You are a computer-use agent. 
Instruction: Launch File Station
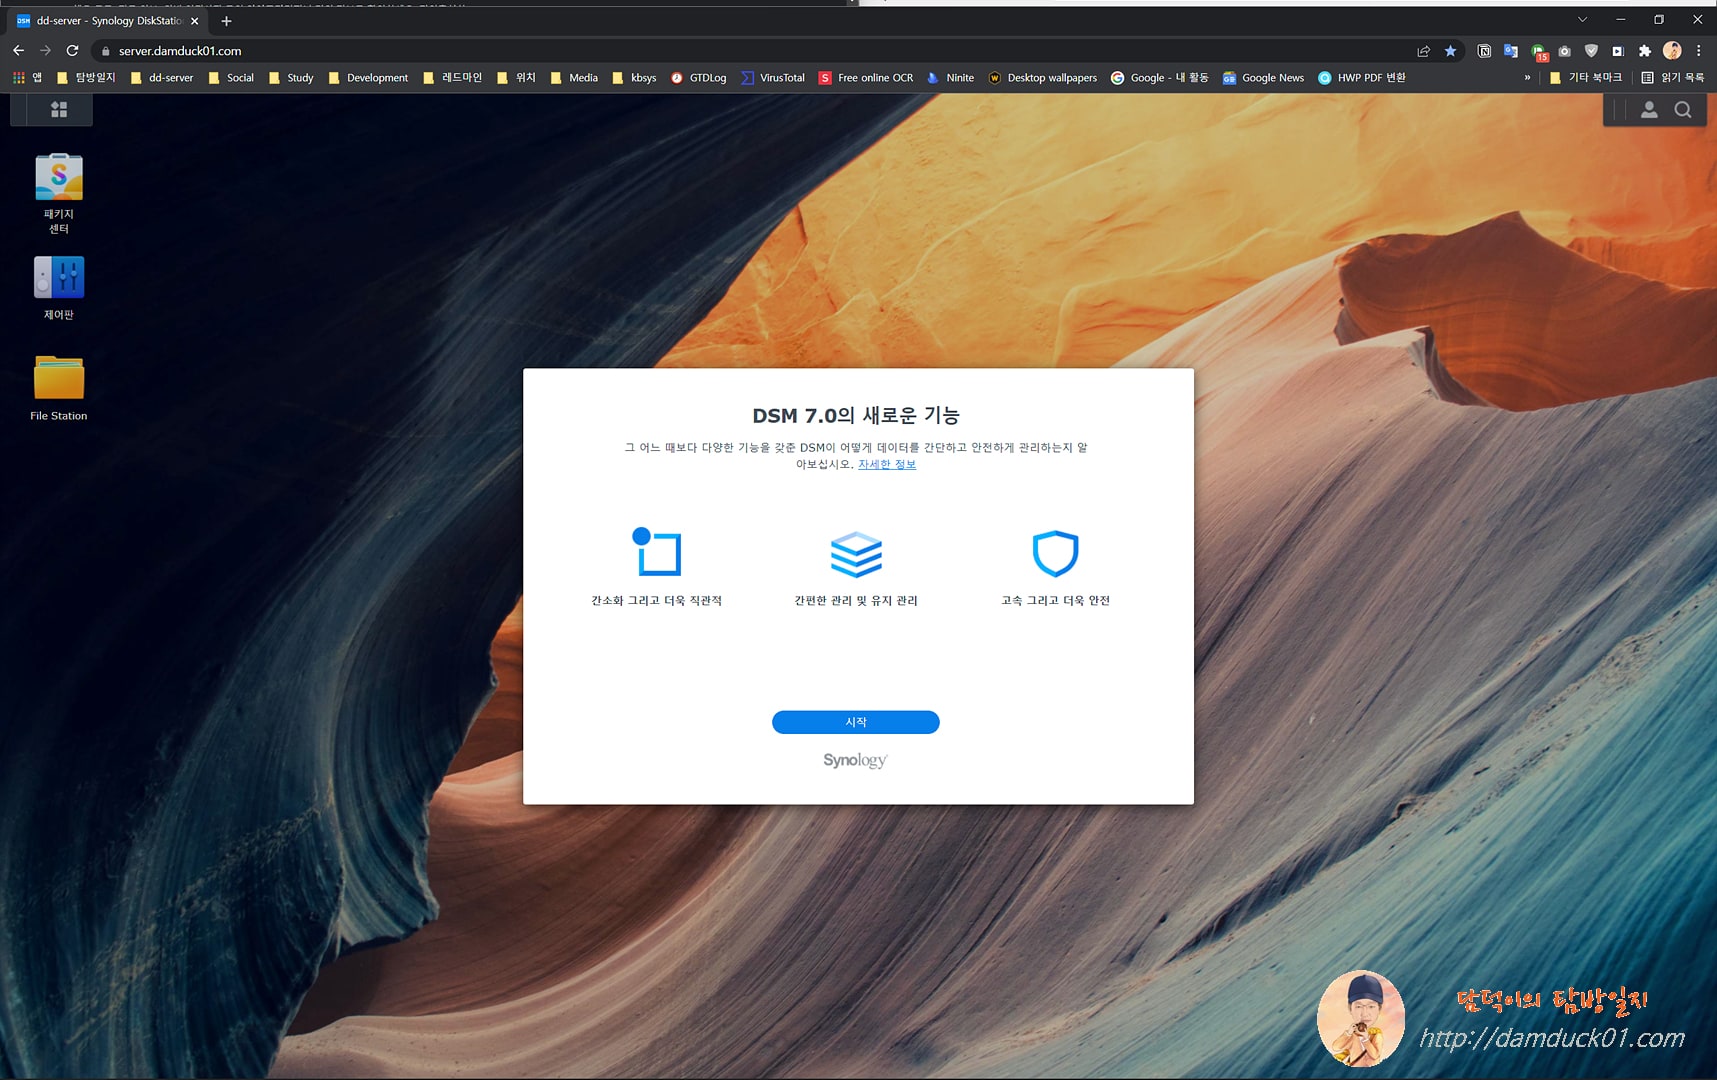(57, 378)
